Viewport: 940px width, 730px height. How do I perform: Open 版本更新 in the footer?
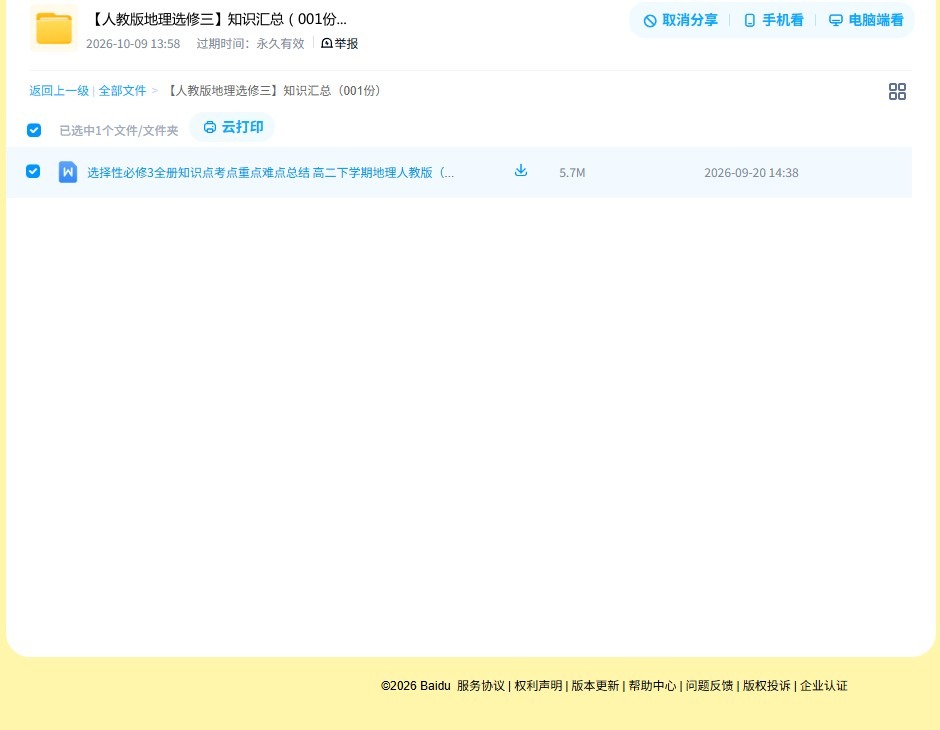(595, 686)
